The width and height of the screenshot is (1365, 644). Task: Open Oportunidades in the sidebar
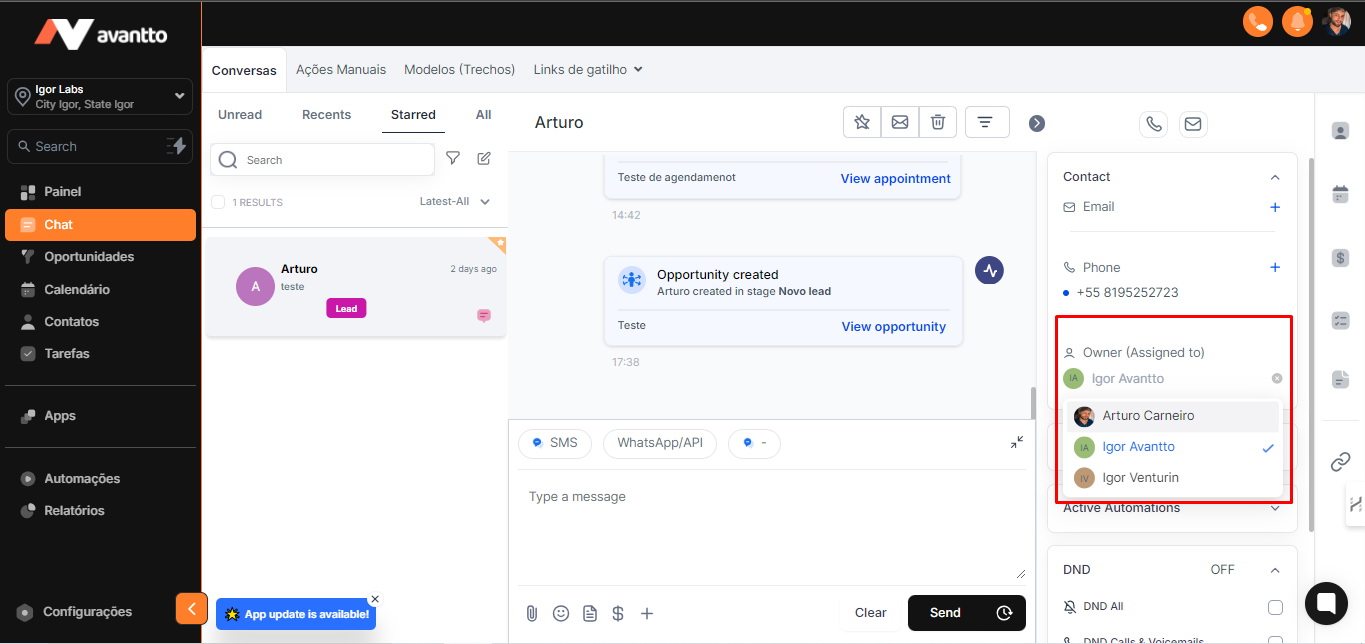coord(88,257)
